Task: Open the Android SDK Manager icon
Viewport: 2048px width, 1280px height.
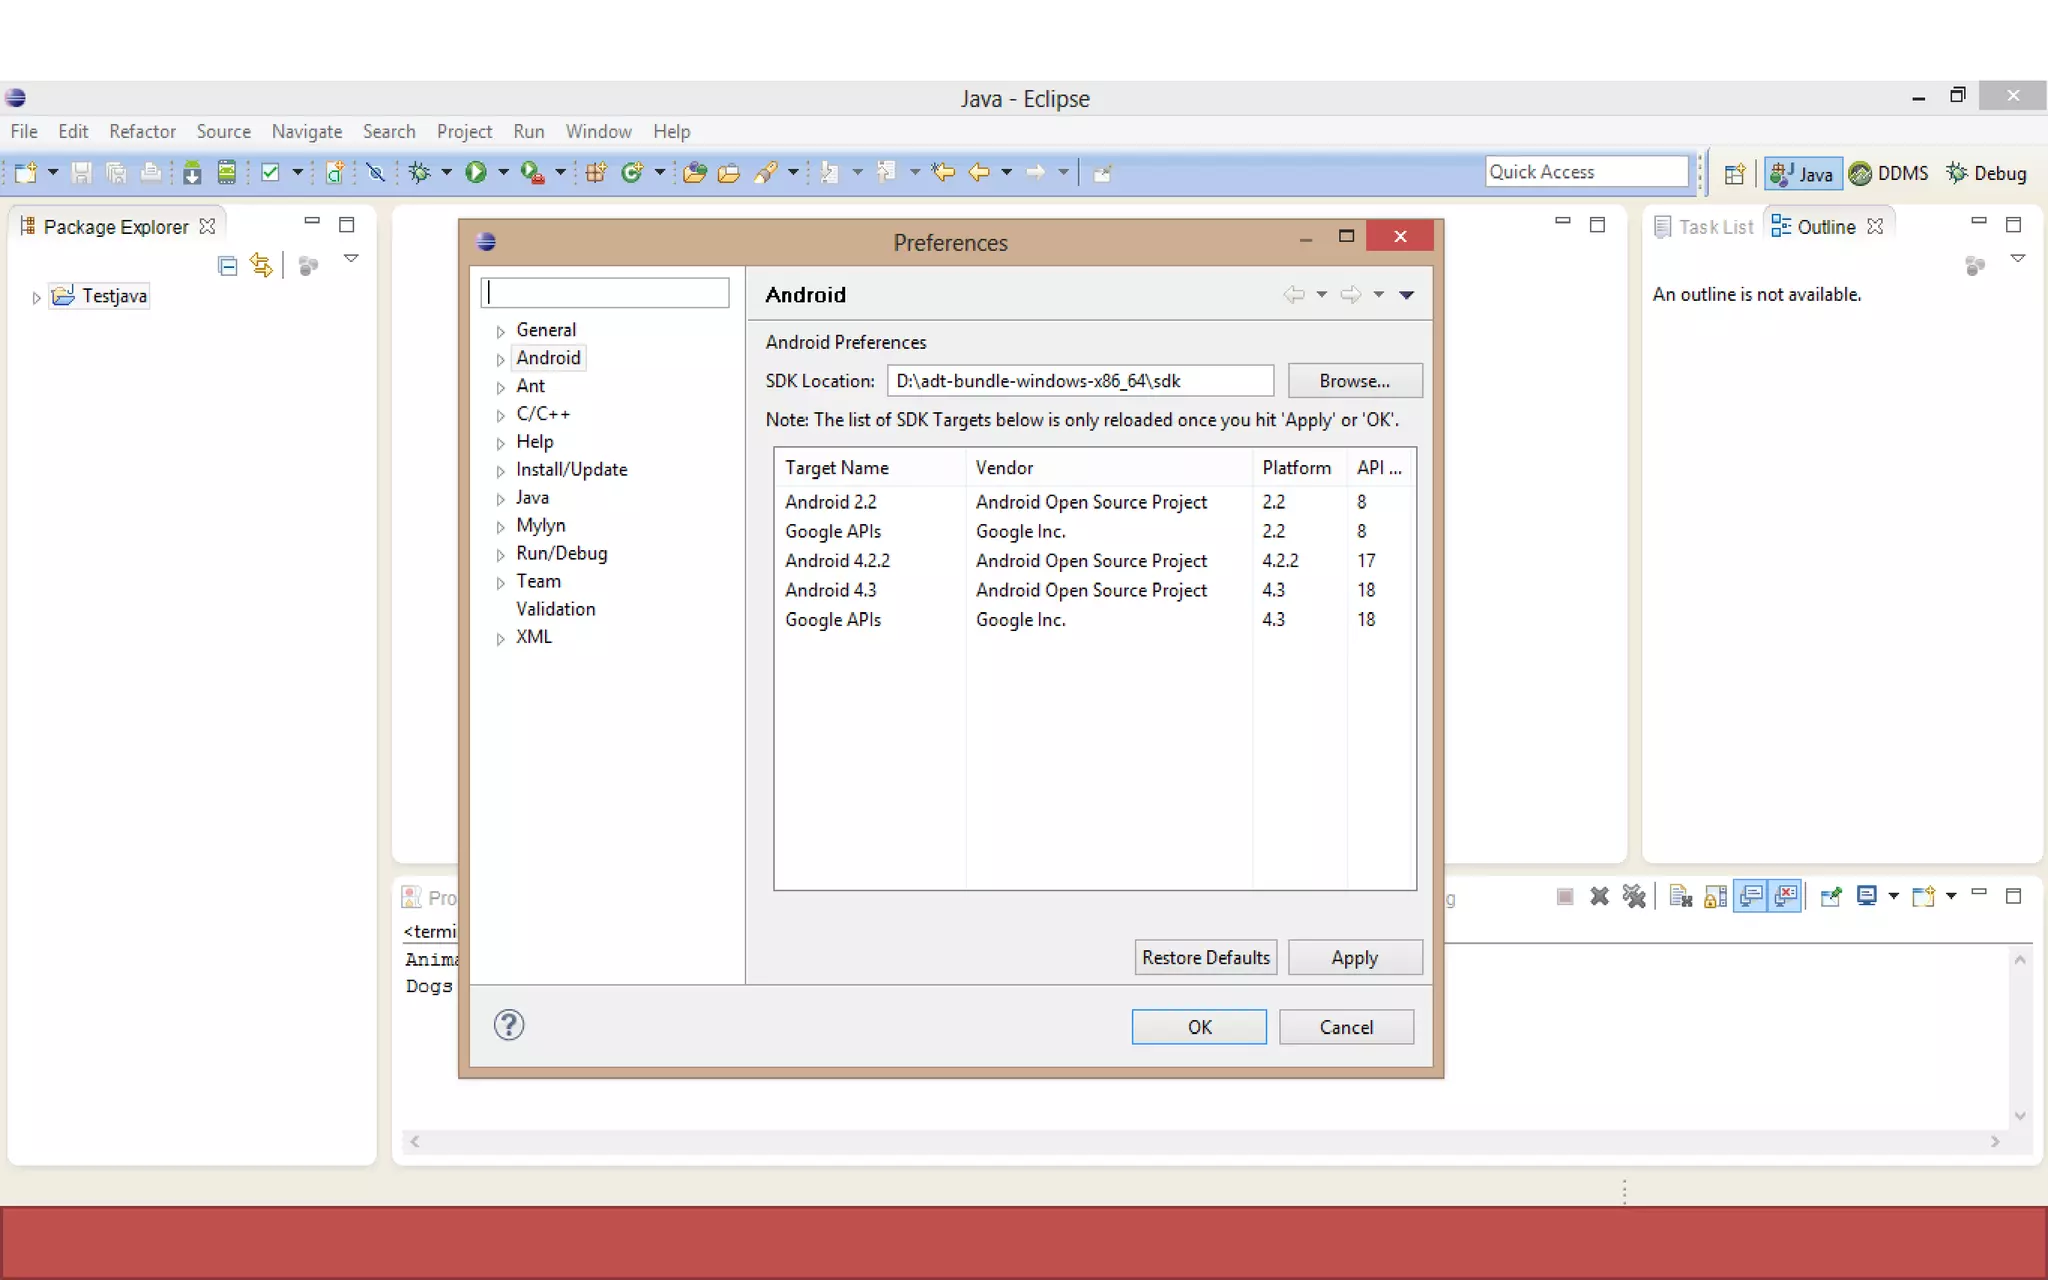Action: (192, 173)
